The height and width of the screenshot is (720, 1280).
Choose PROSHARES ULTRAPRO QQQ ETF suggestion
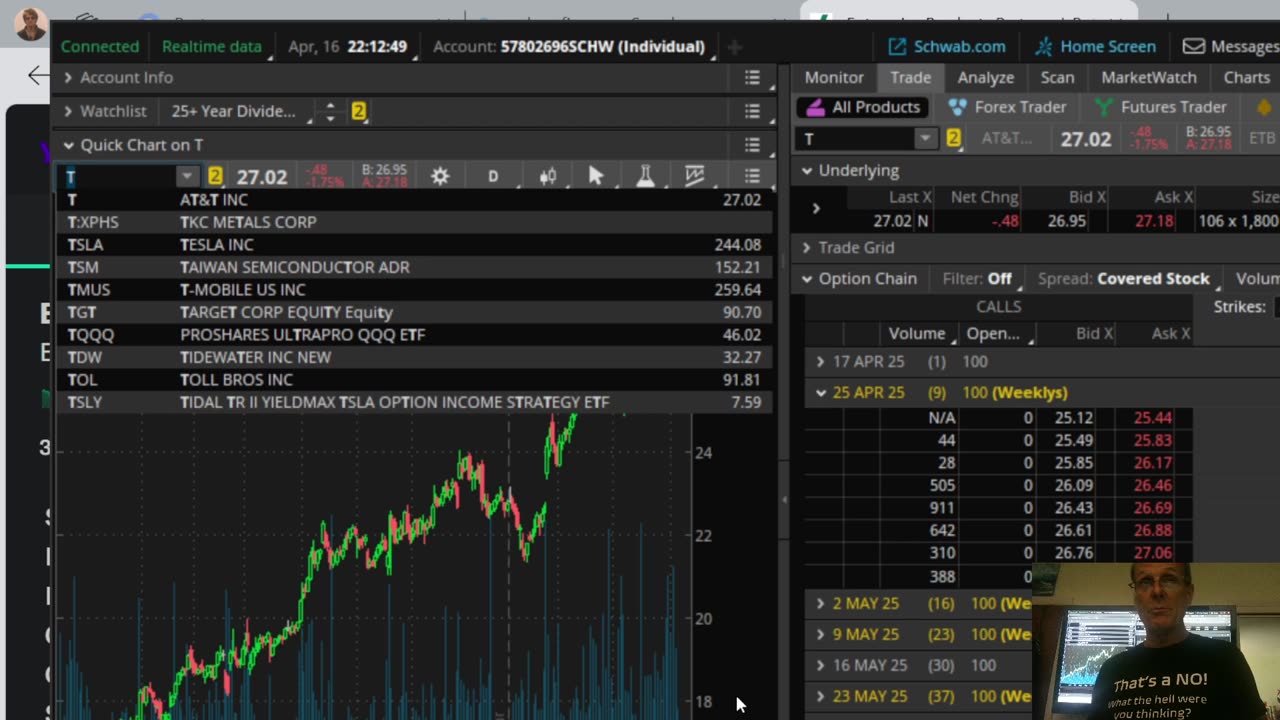pos(414,335)
